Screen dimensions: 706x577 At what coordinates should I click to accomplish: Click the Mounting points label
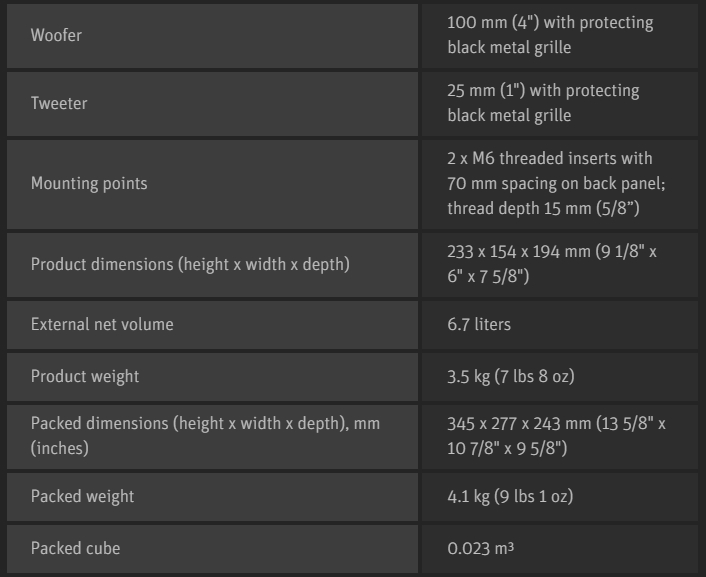pyautogui.click(x=89, y=184)
